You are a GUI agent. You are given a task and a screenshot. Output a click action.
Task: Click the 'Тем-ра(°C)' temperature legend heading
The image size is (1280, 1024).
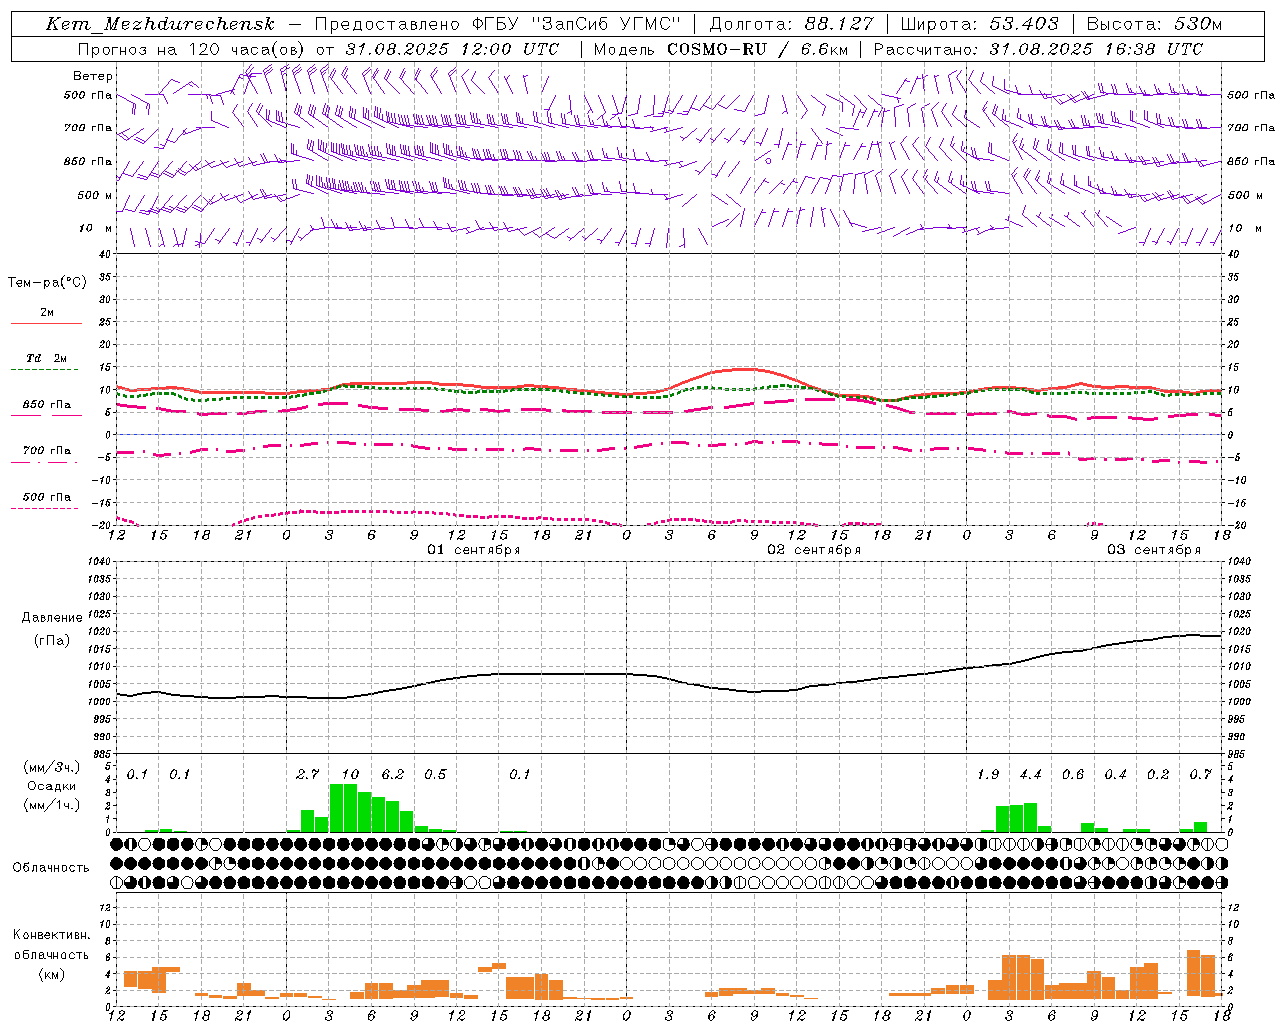tap(47, 283)
